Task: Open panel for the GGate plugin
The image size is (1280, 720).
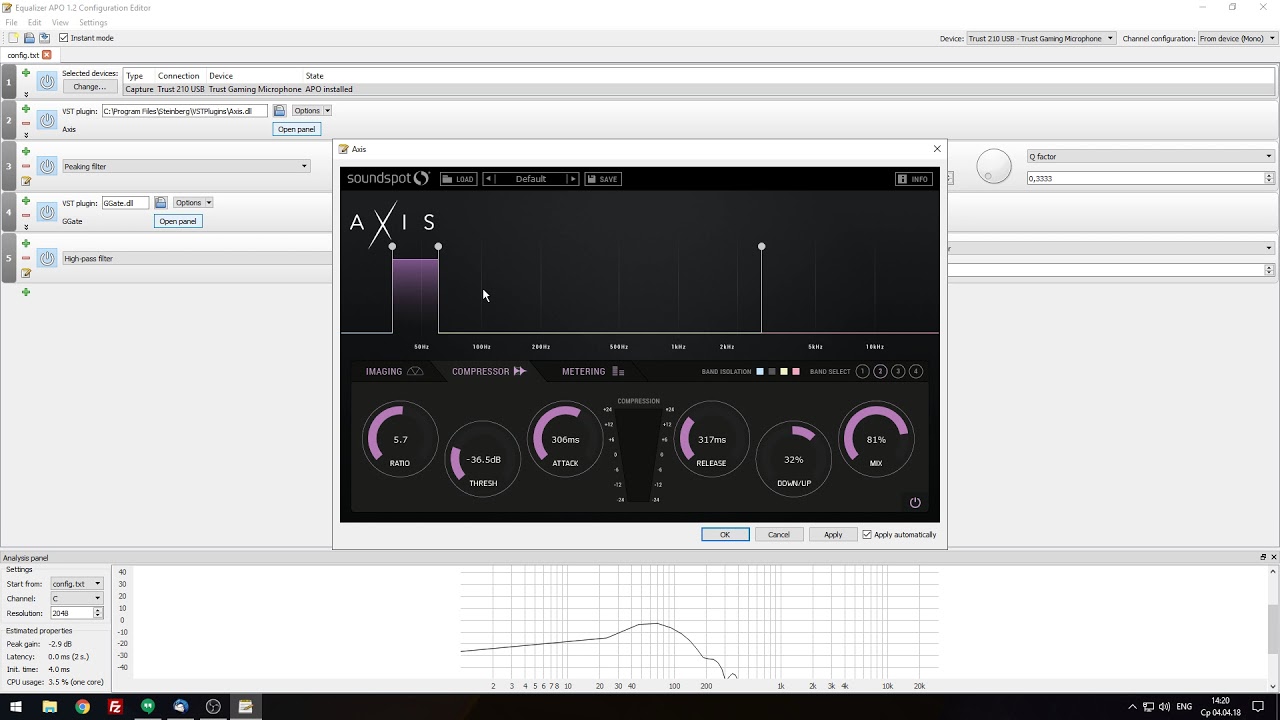Action: 178,221
